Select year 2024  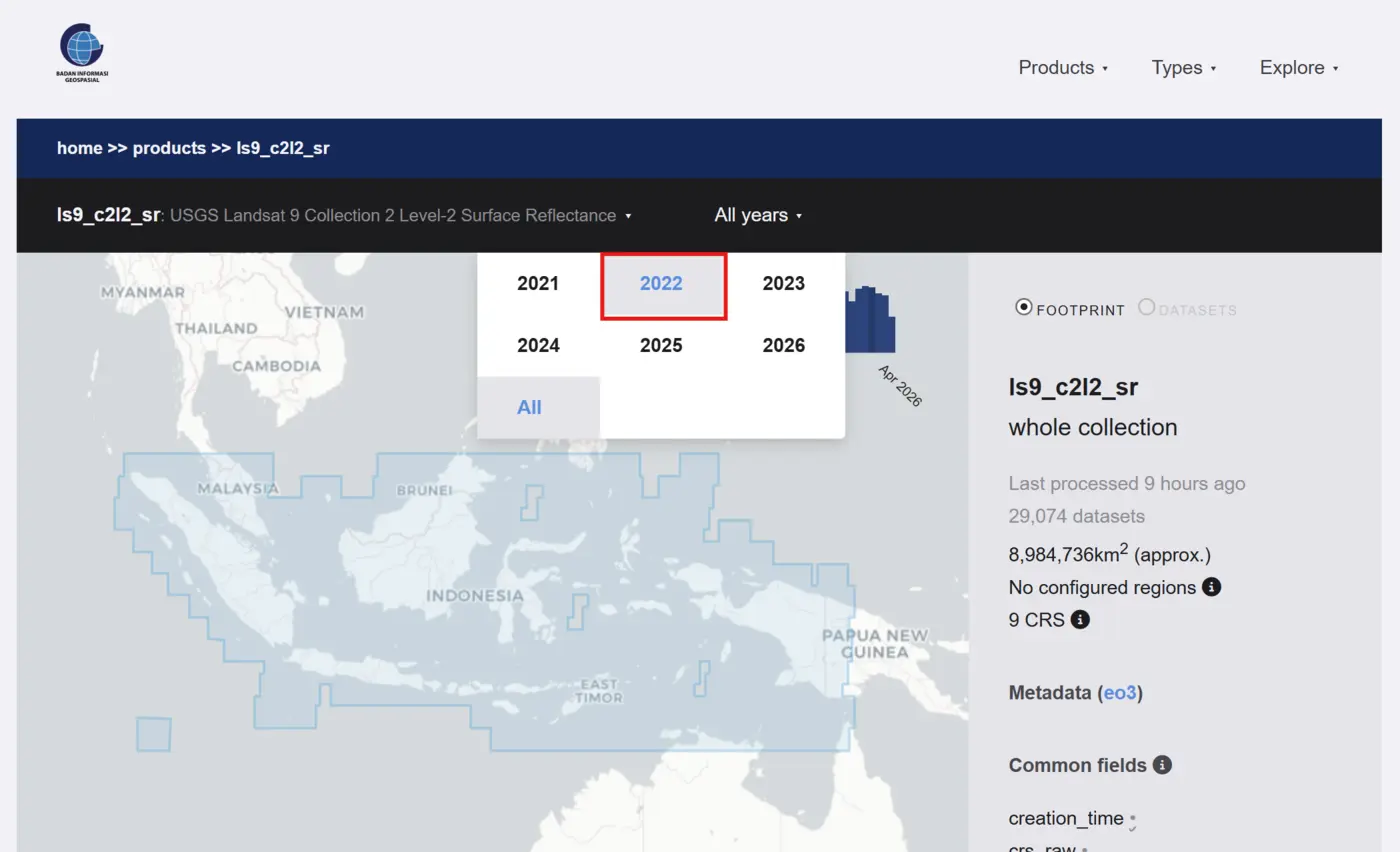point(538,346)
